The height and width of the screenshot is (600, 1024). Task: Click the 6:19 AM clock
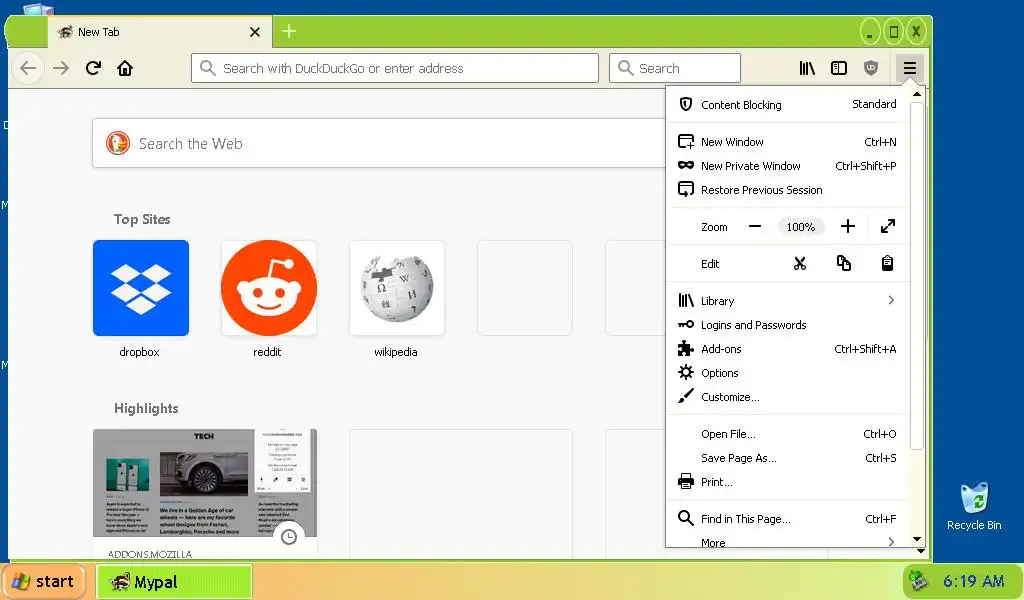tap(973, 581)
